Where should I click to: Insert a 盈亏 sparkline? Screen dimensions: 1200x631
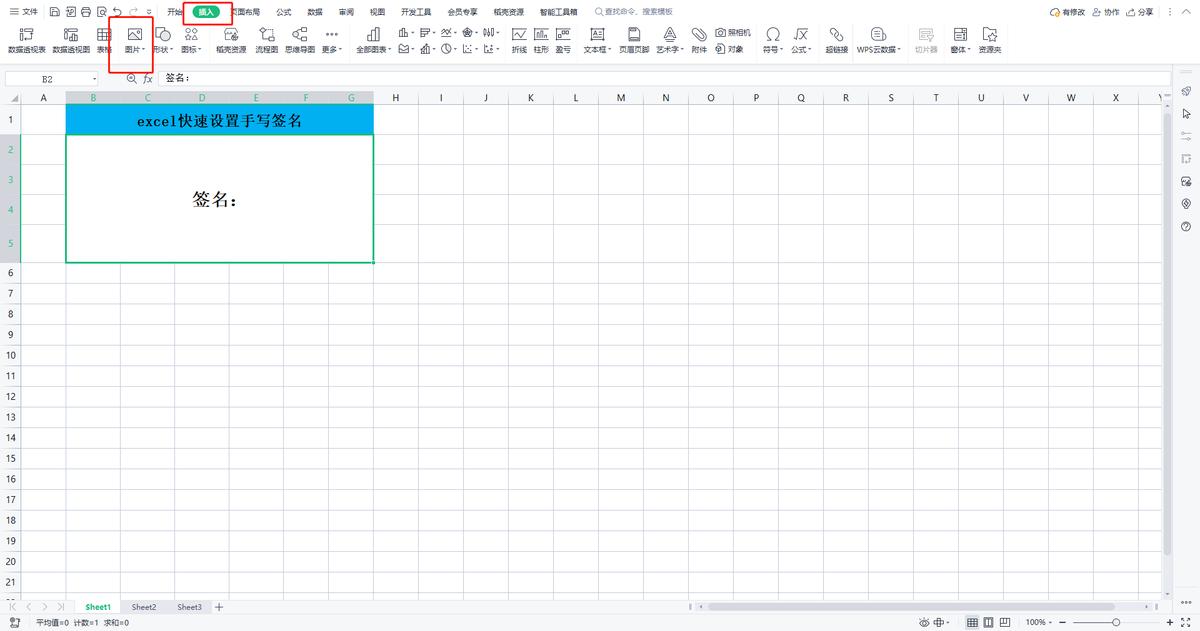pyautogui.click(x=563, y=40)
